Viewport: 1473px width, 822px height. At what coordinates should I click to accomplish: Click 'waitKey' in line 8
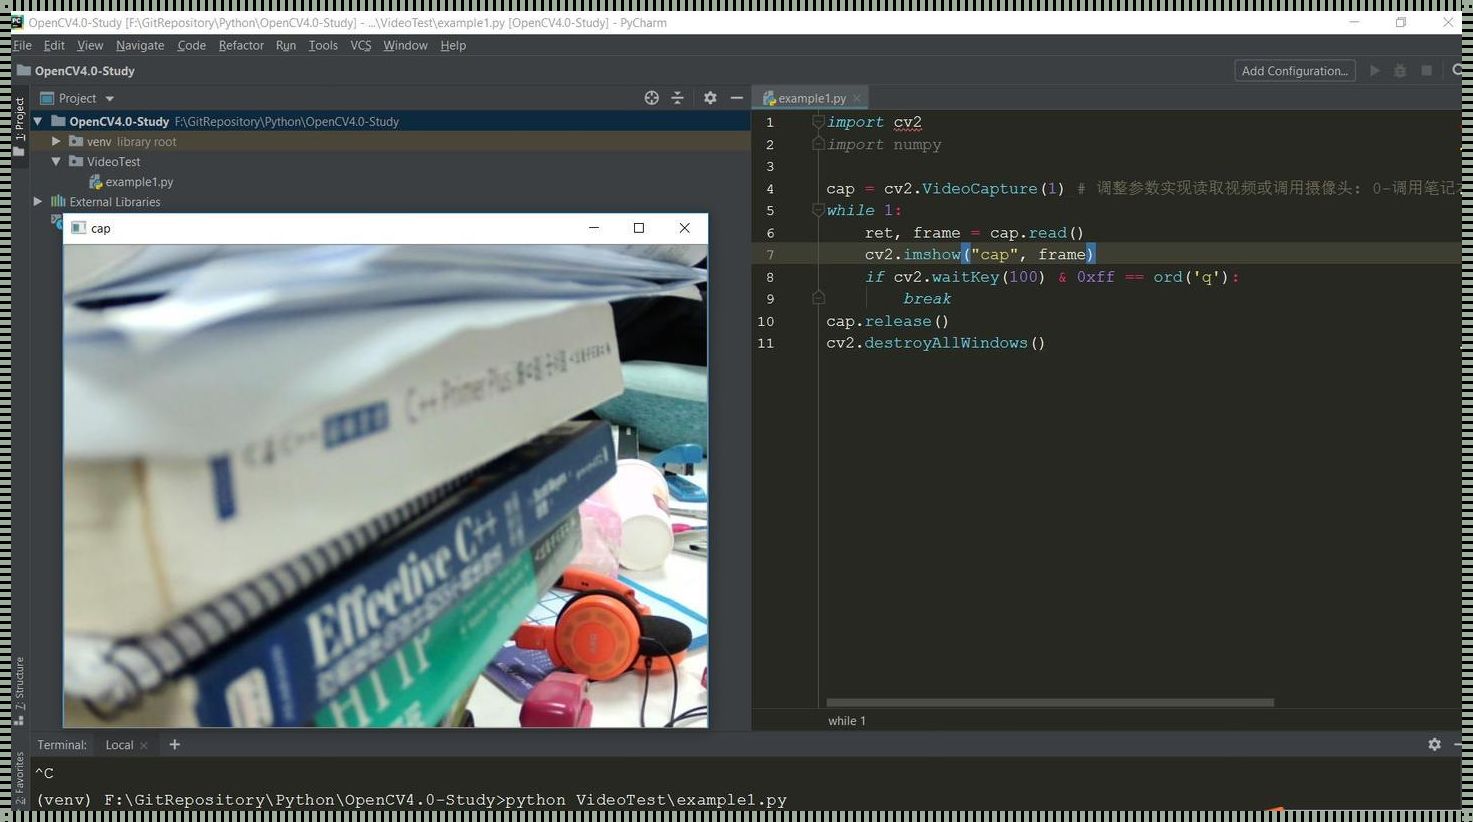pyautogui.click(x=965, y=276)
